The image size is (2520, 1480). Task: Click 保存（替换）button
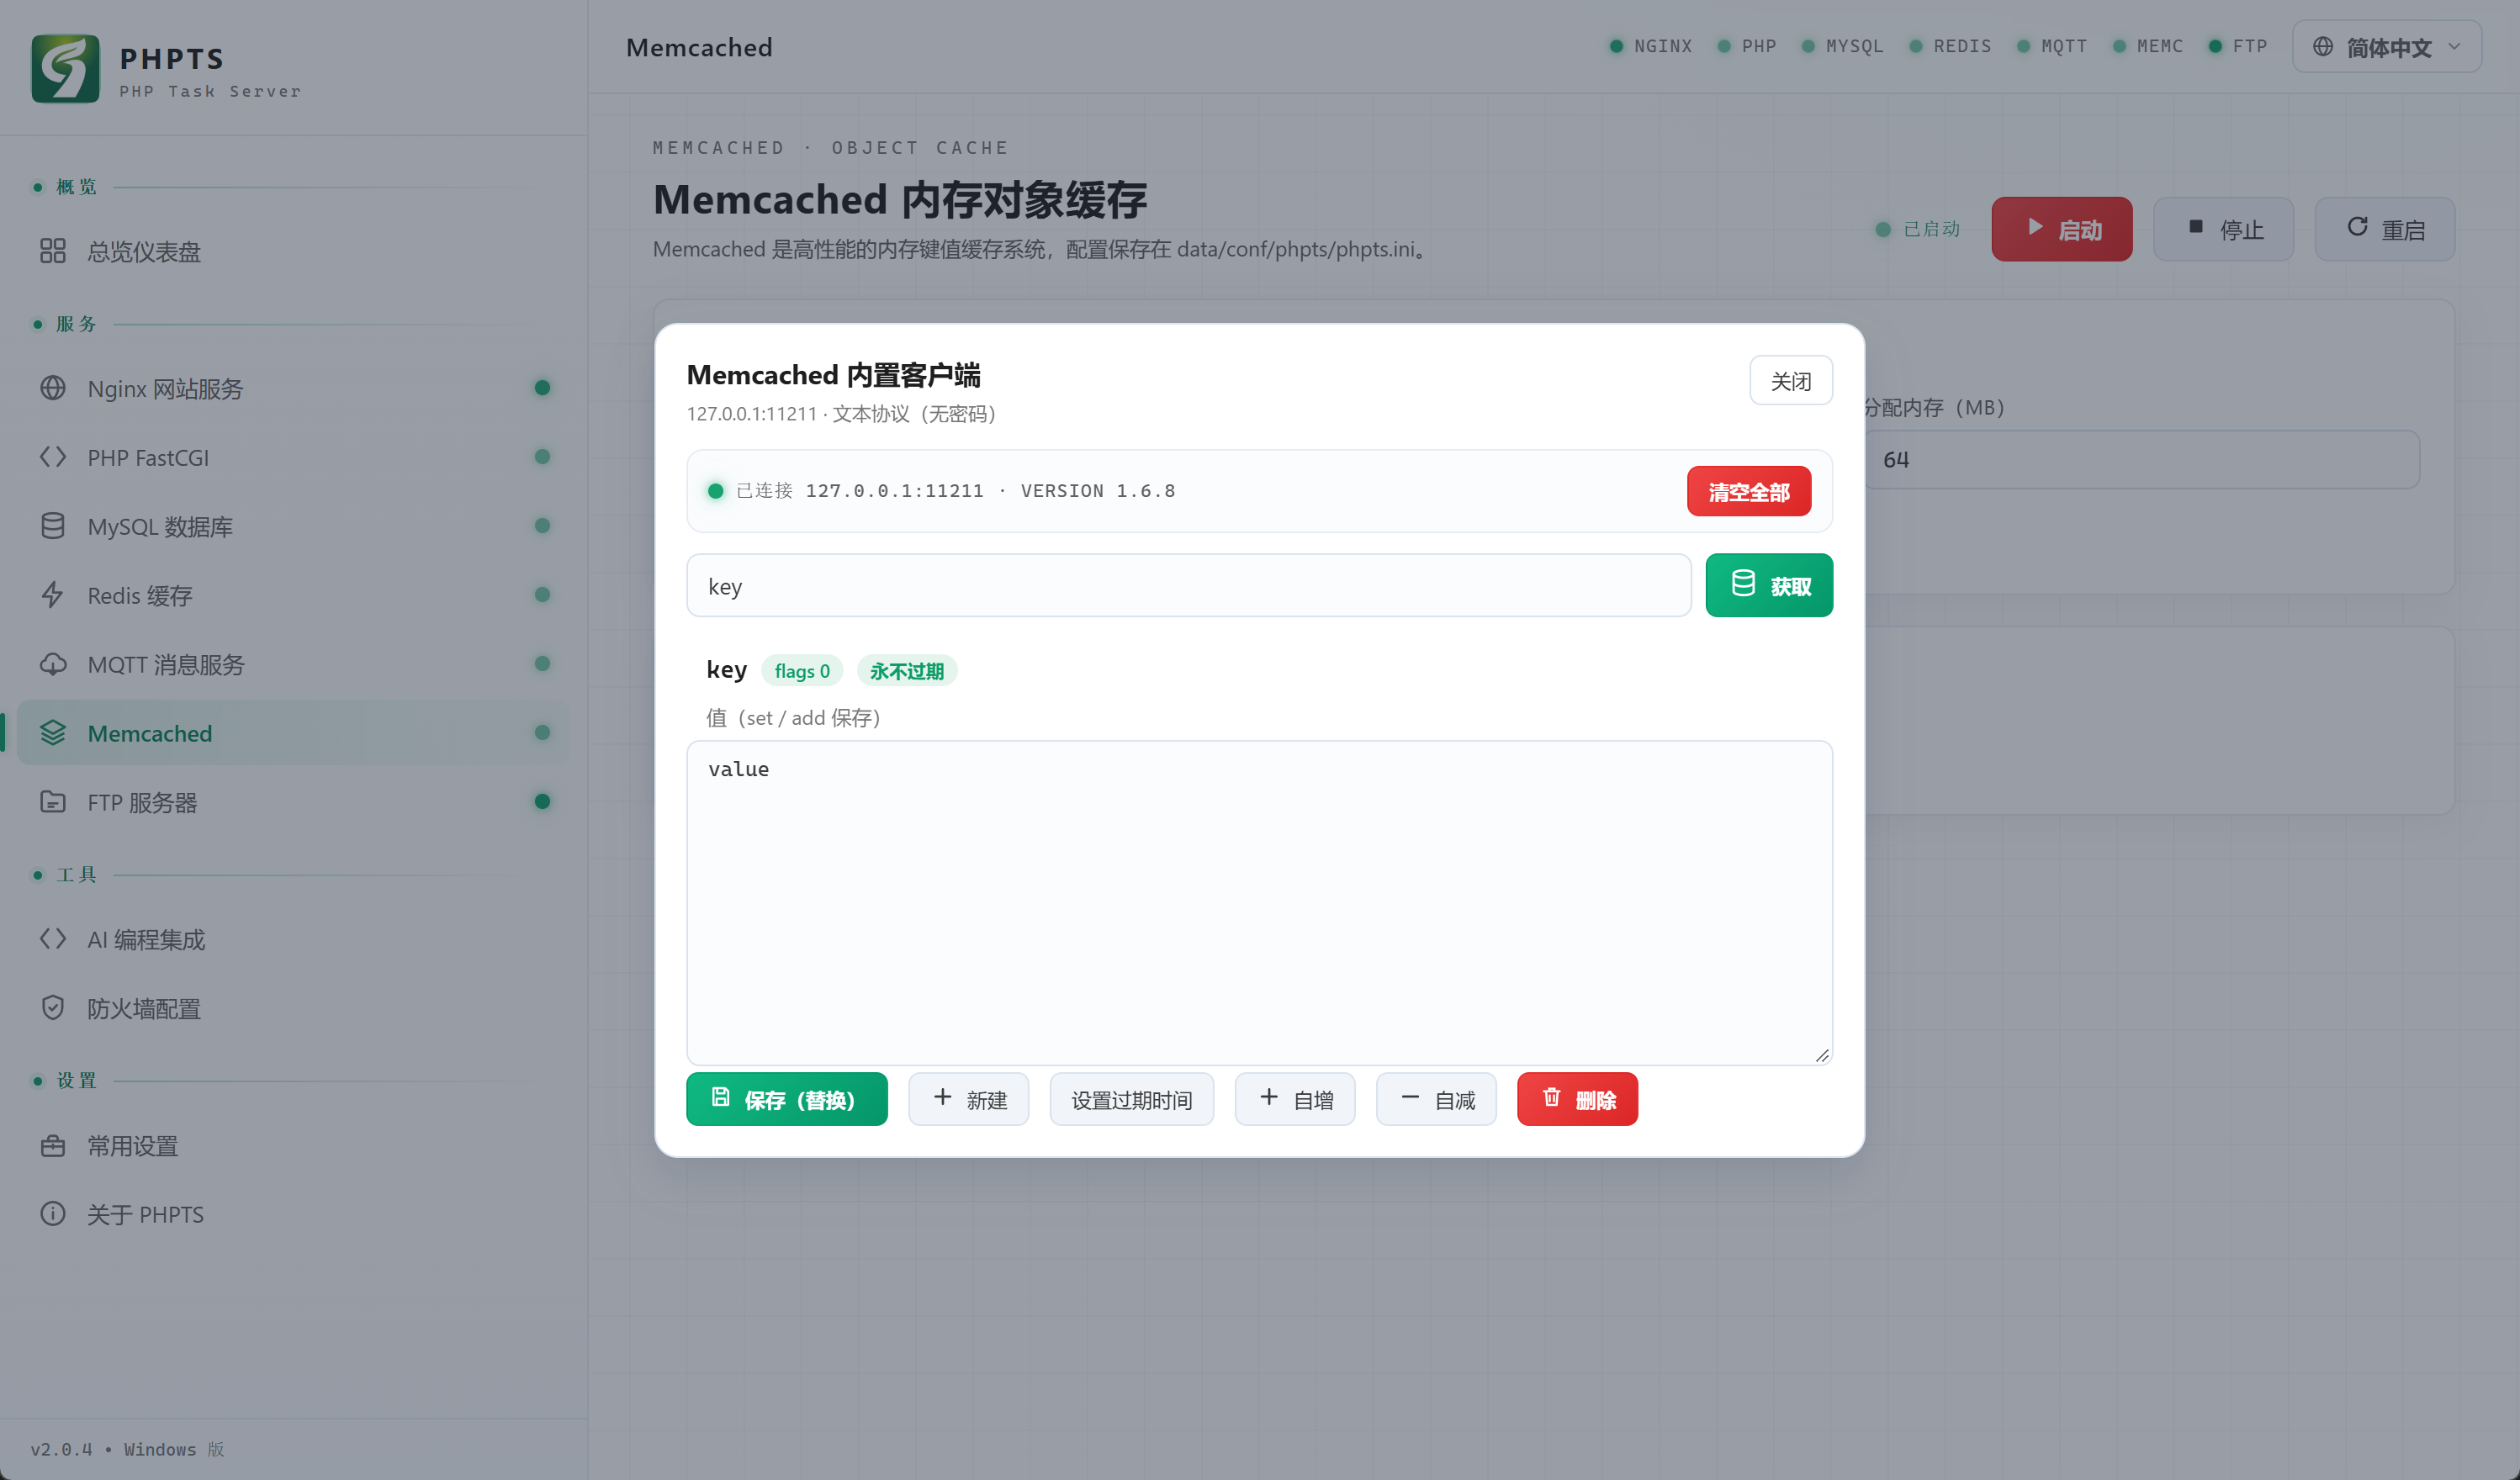click(x=786, y=1100)
